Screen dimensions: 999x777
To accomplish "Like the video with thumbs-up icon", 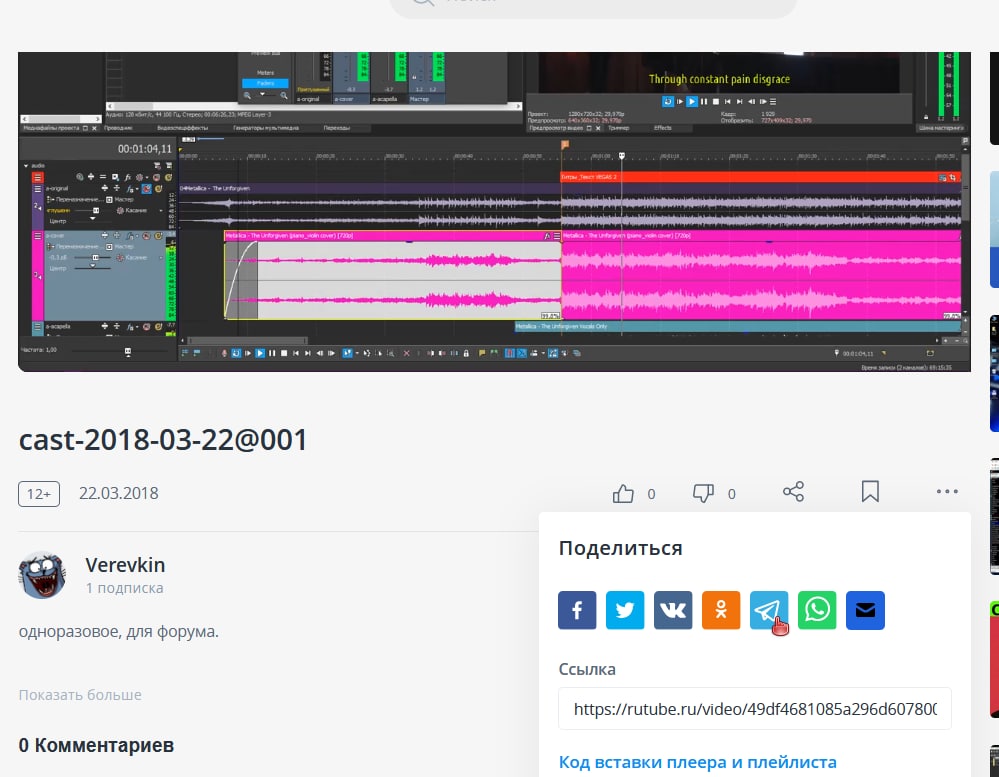I will (x=623, y=494).
